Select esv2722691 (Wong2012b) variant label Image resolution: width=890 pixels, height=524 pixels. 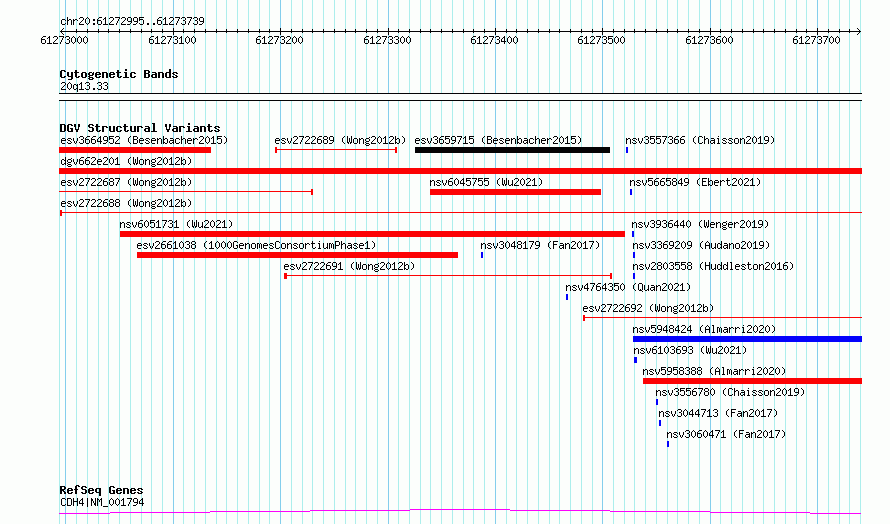pos(349,266)
